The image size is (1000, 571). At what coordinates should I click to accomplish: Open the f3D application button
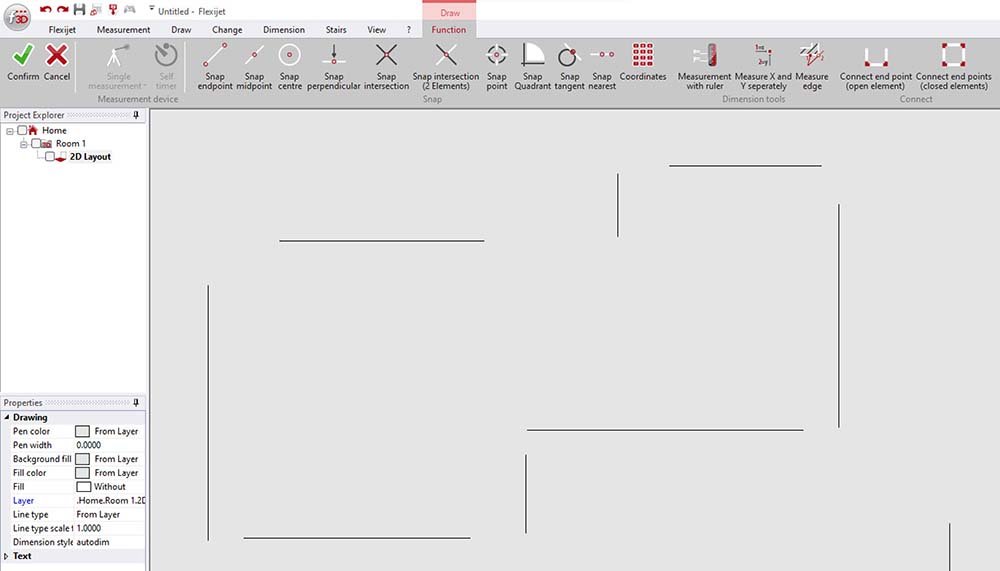tap(17, 17)
